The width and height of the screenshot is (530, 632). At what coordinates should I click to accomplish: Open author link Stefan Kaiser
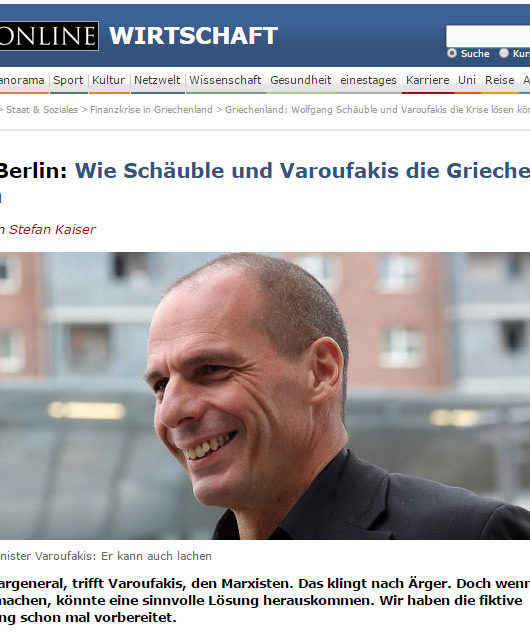coord(52,229)
